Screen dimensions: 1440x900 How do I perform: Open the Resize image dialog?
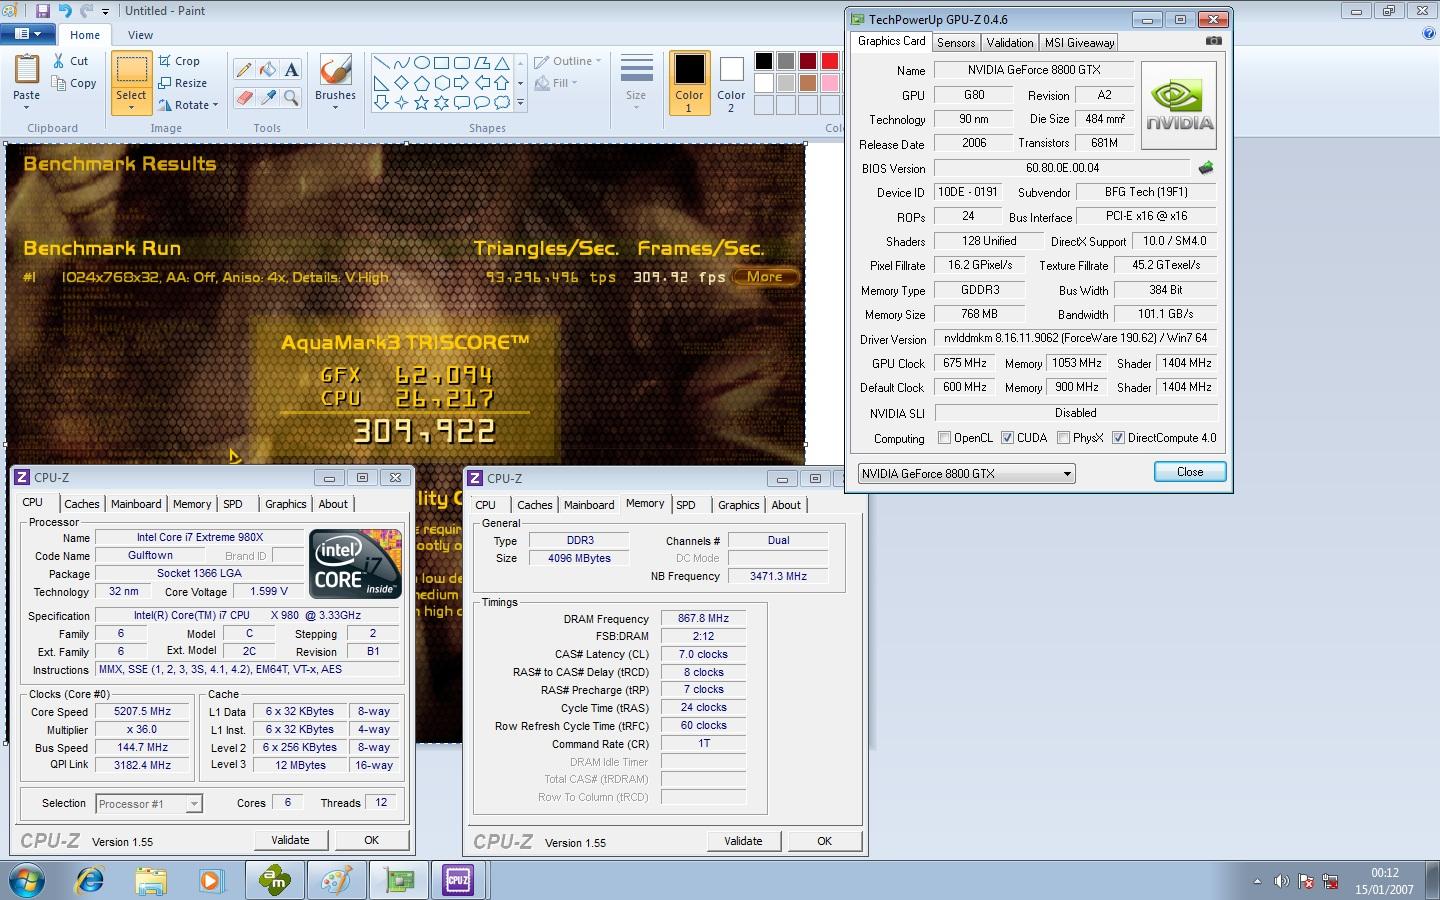pos(182,83)
